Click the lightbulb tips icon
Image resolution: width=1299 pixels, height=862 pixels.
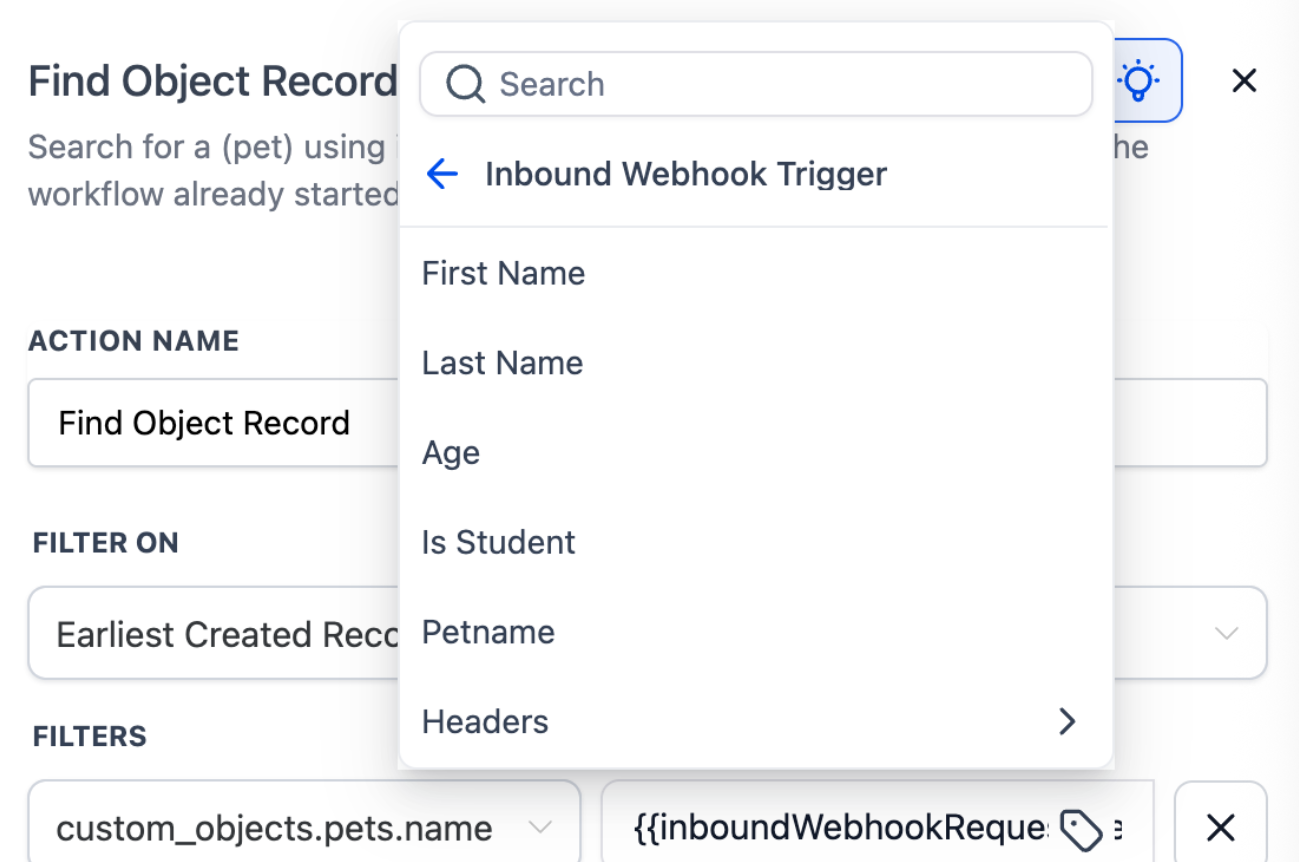point(1139,81)
